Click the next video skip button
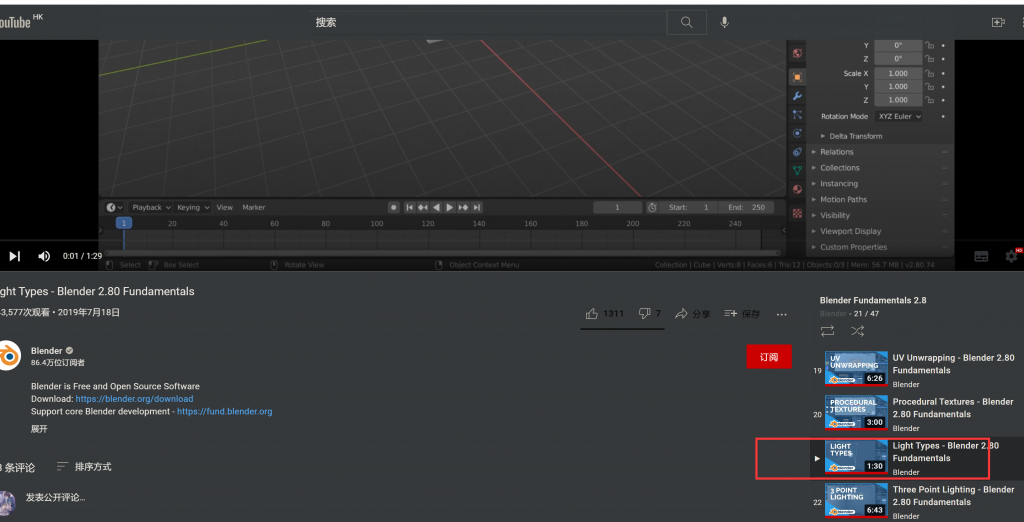1024x522 pixels. 15,256
